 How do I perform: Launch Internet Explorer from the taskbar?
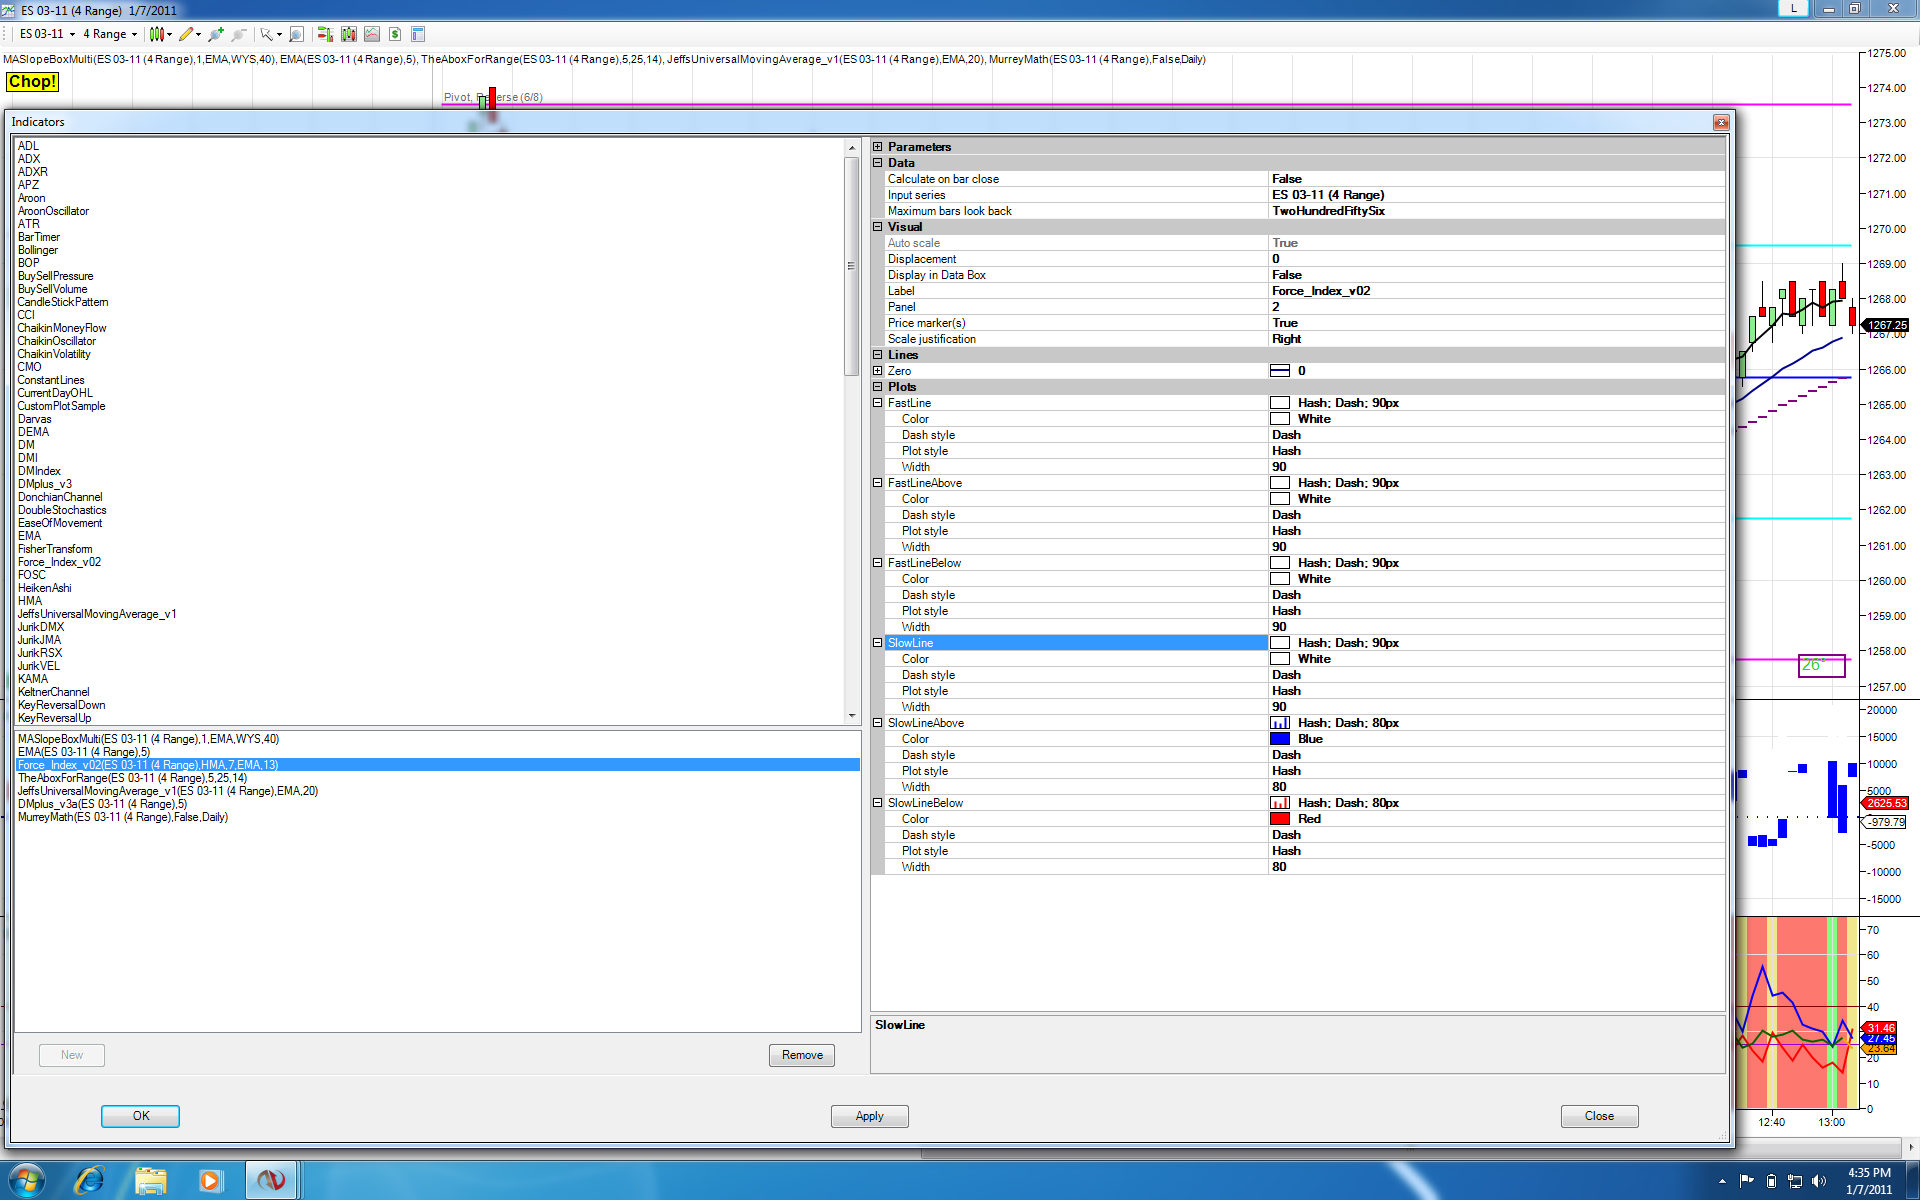(x=90, y=1180)
